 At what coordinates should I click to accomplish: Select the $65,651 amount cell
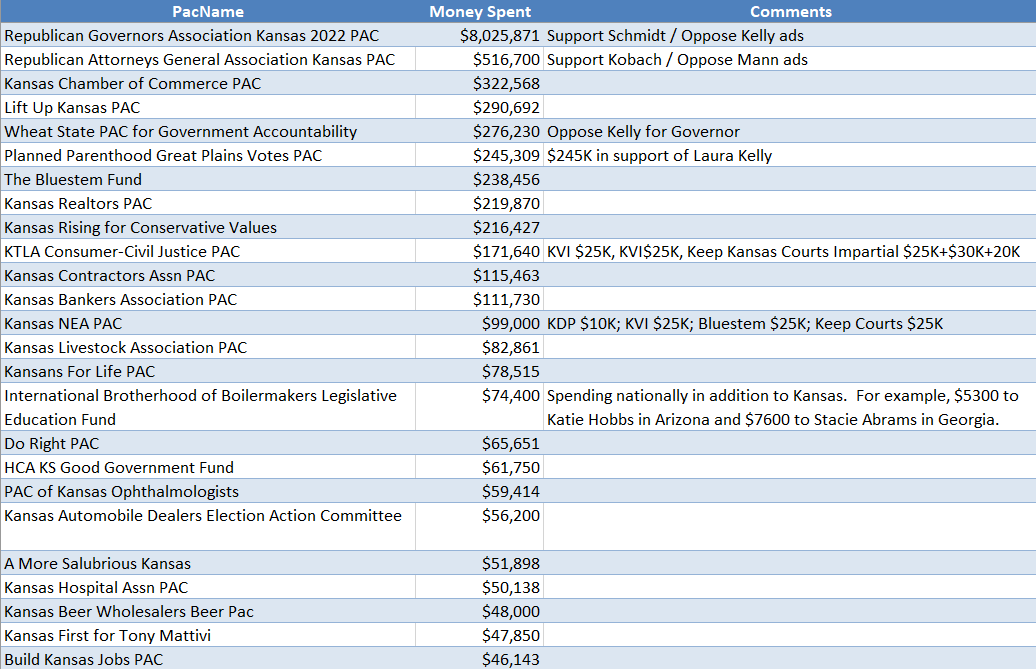[480, 443]
